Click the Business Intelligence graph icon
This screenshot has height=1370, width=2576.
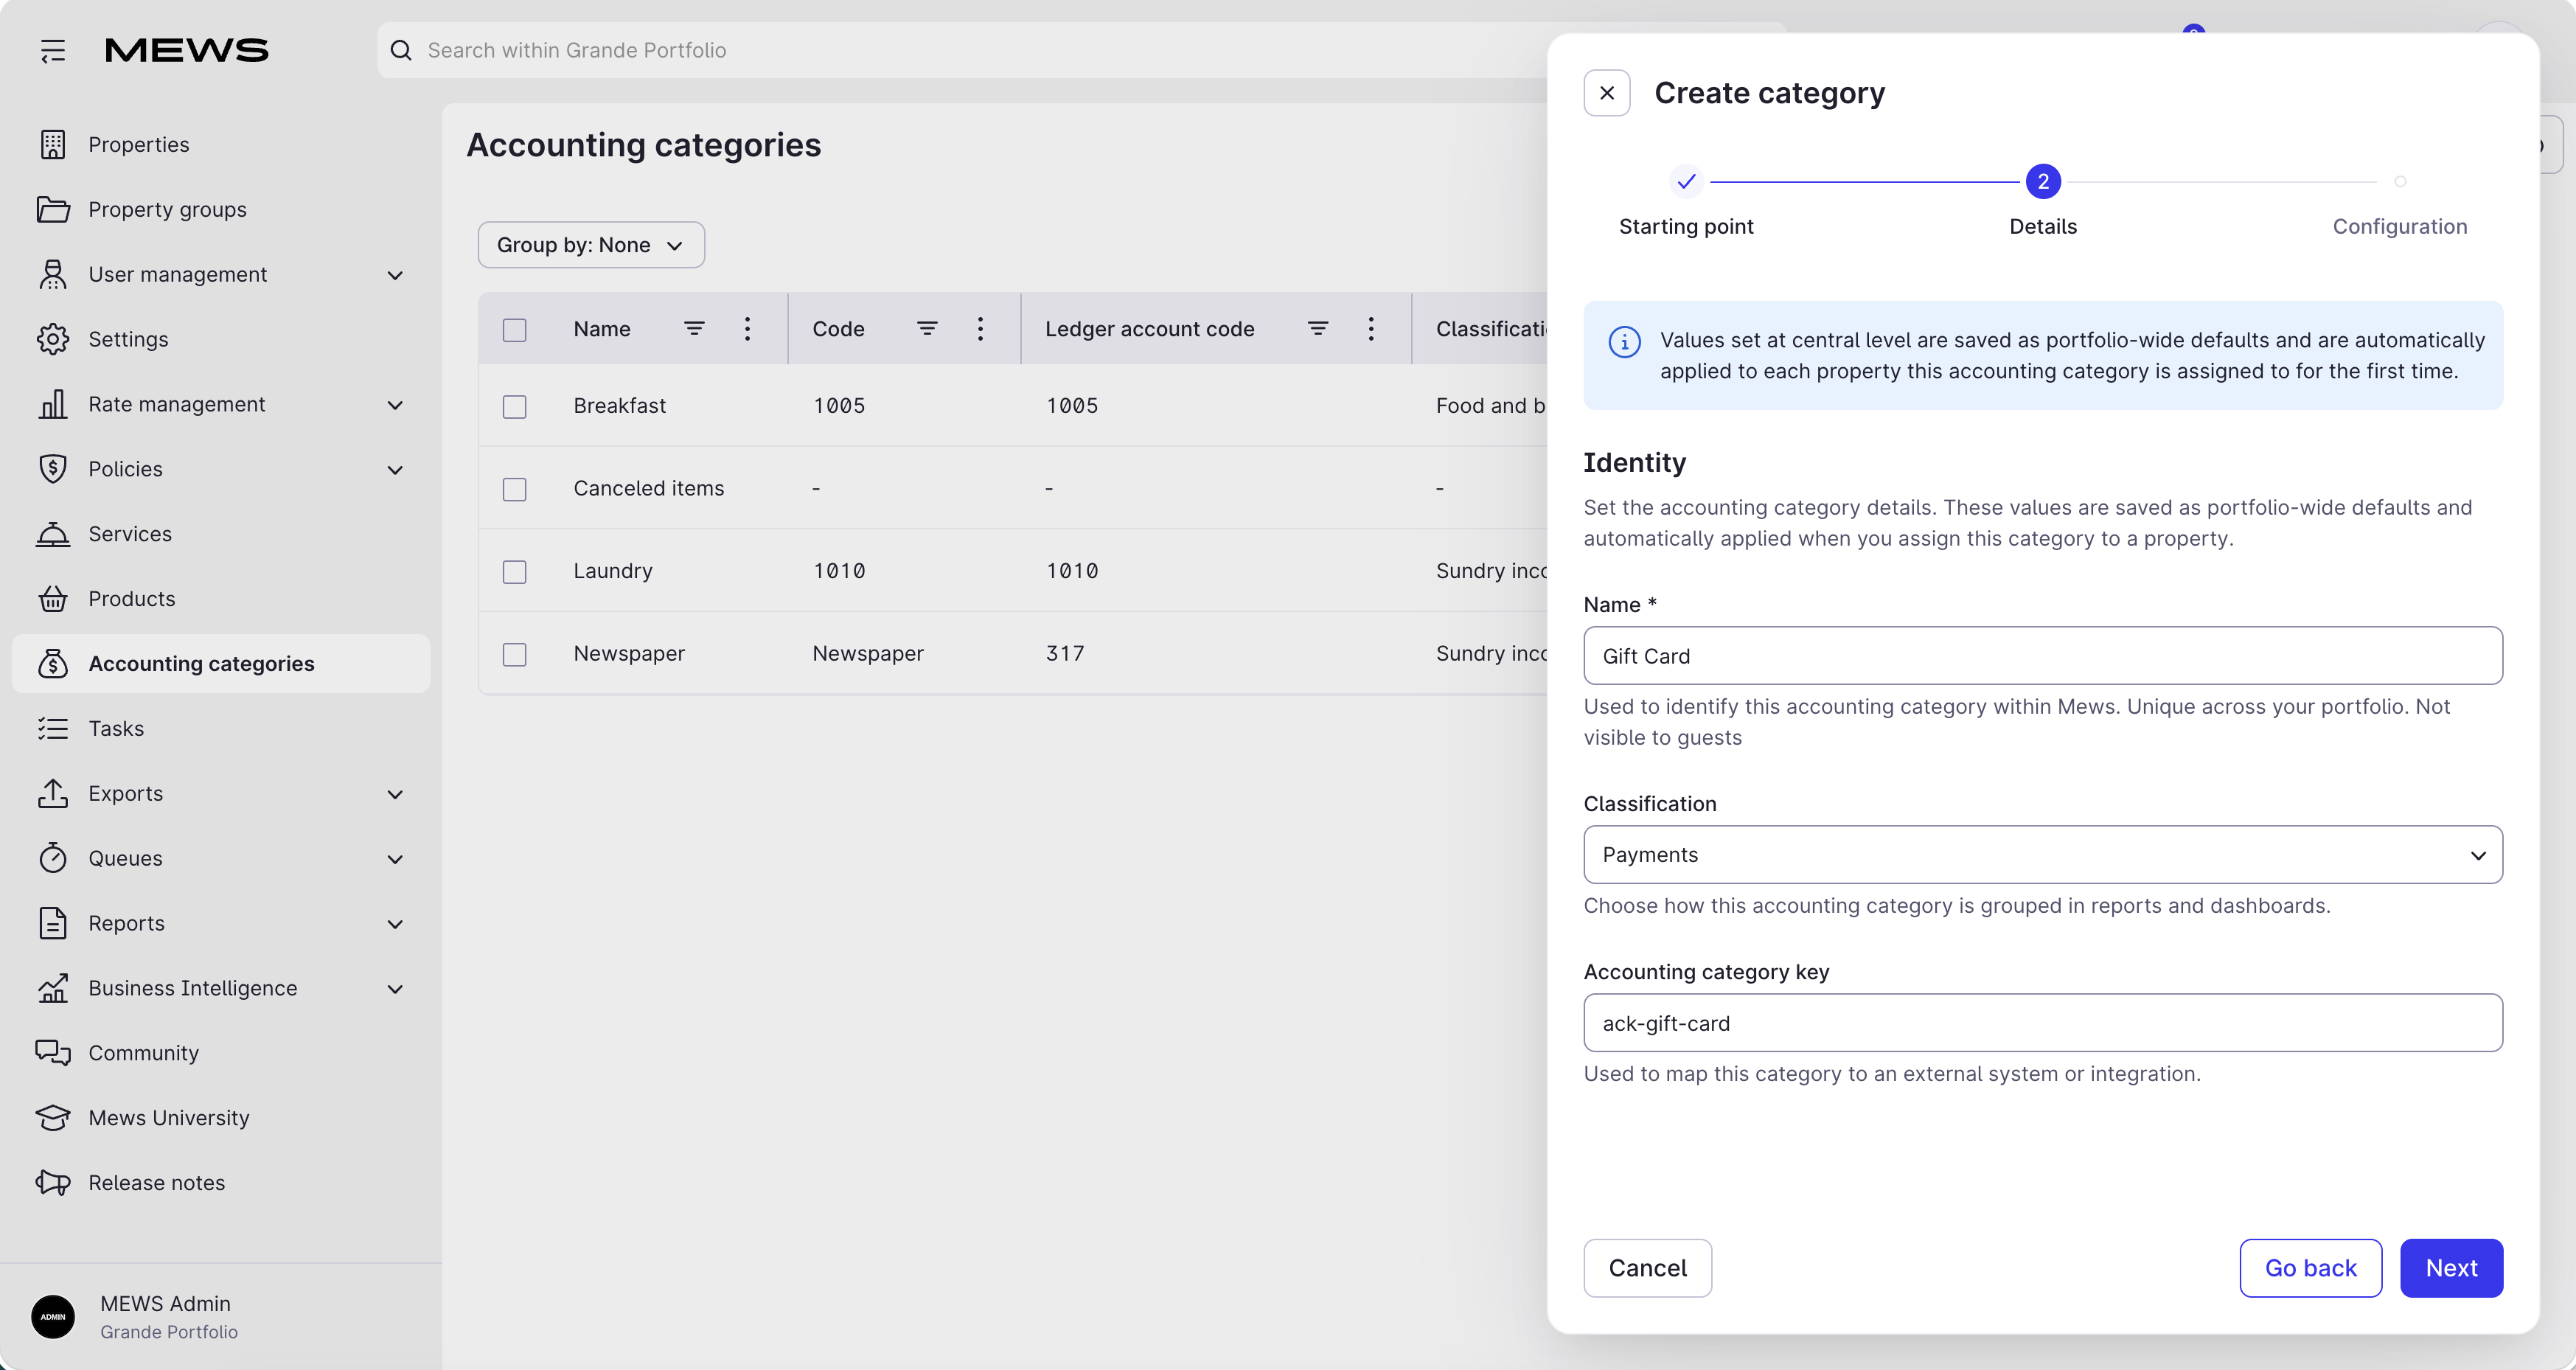click(x=53, y=988)
